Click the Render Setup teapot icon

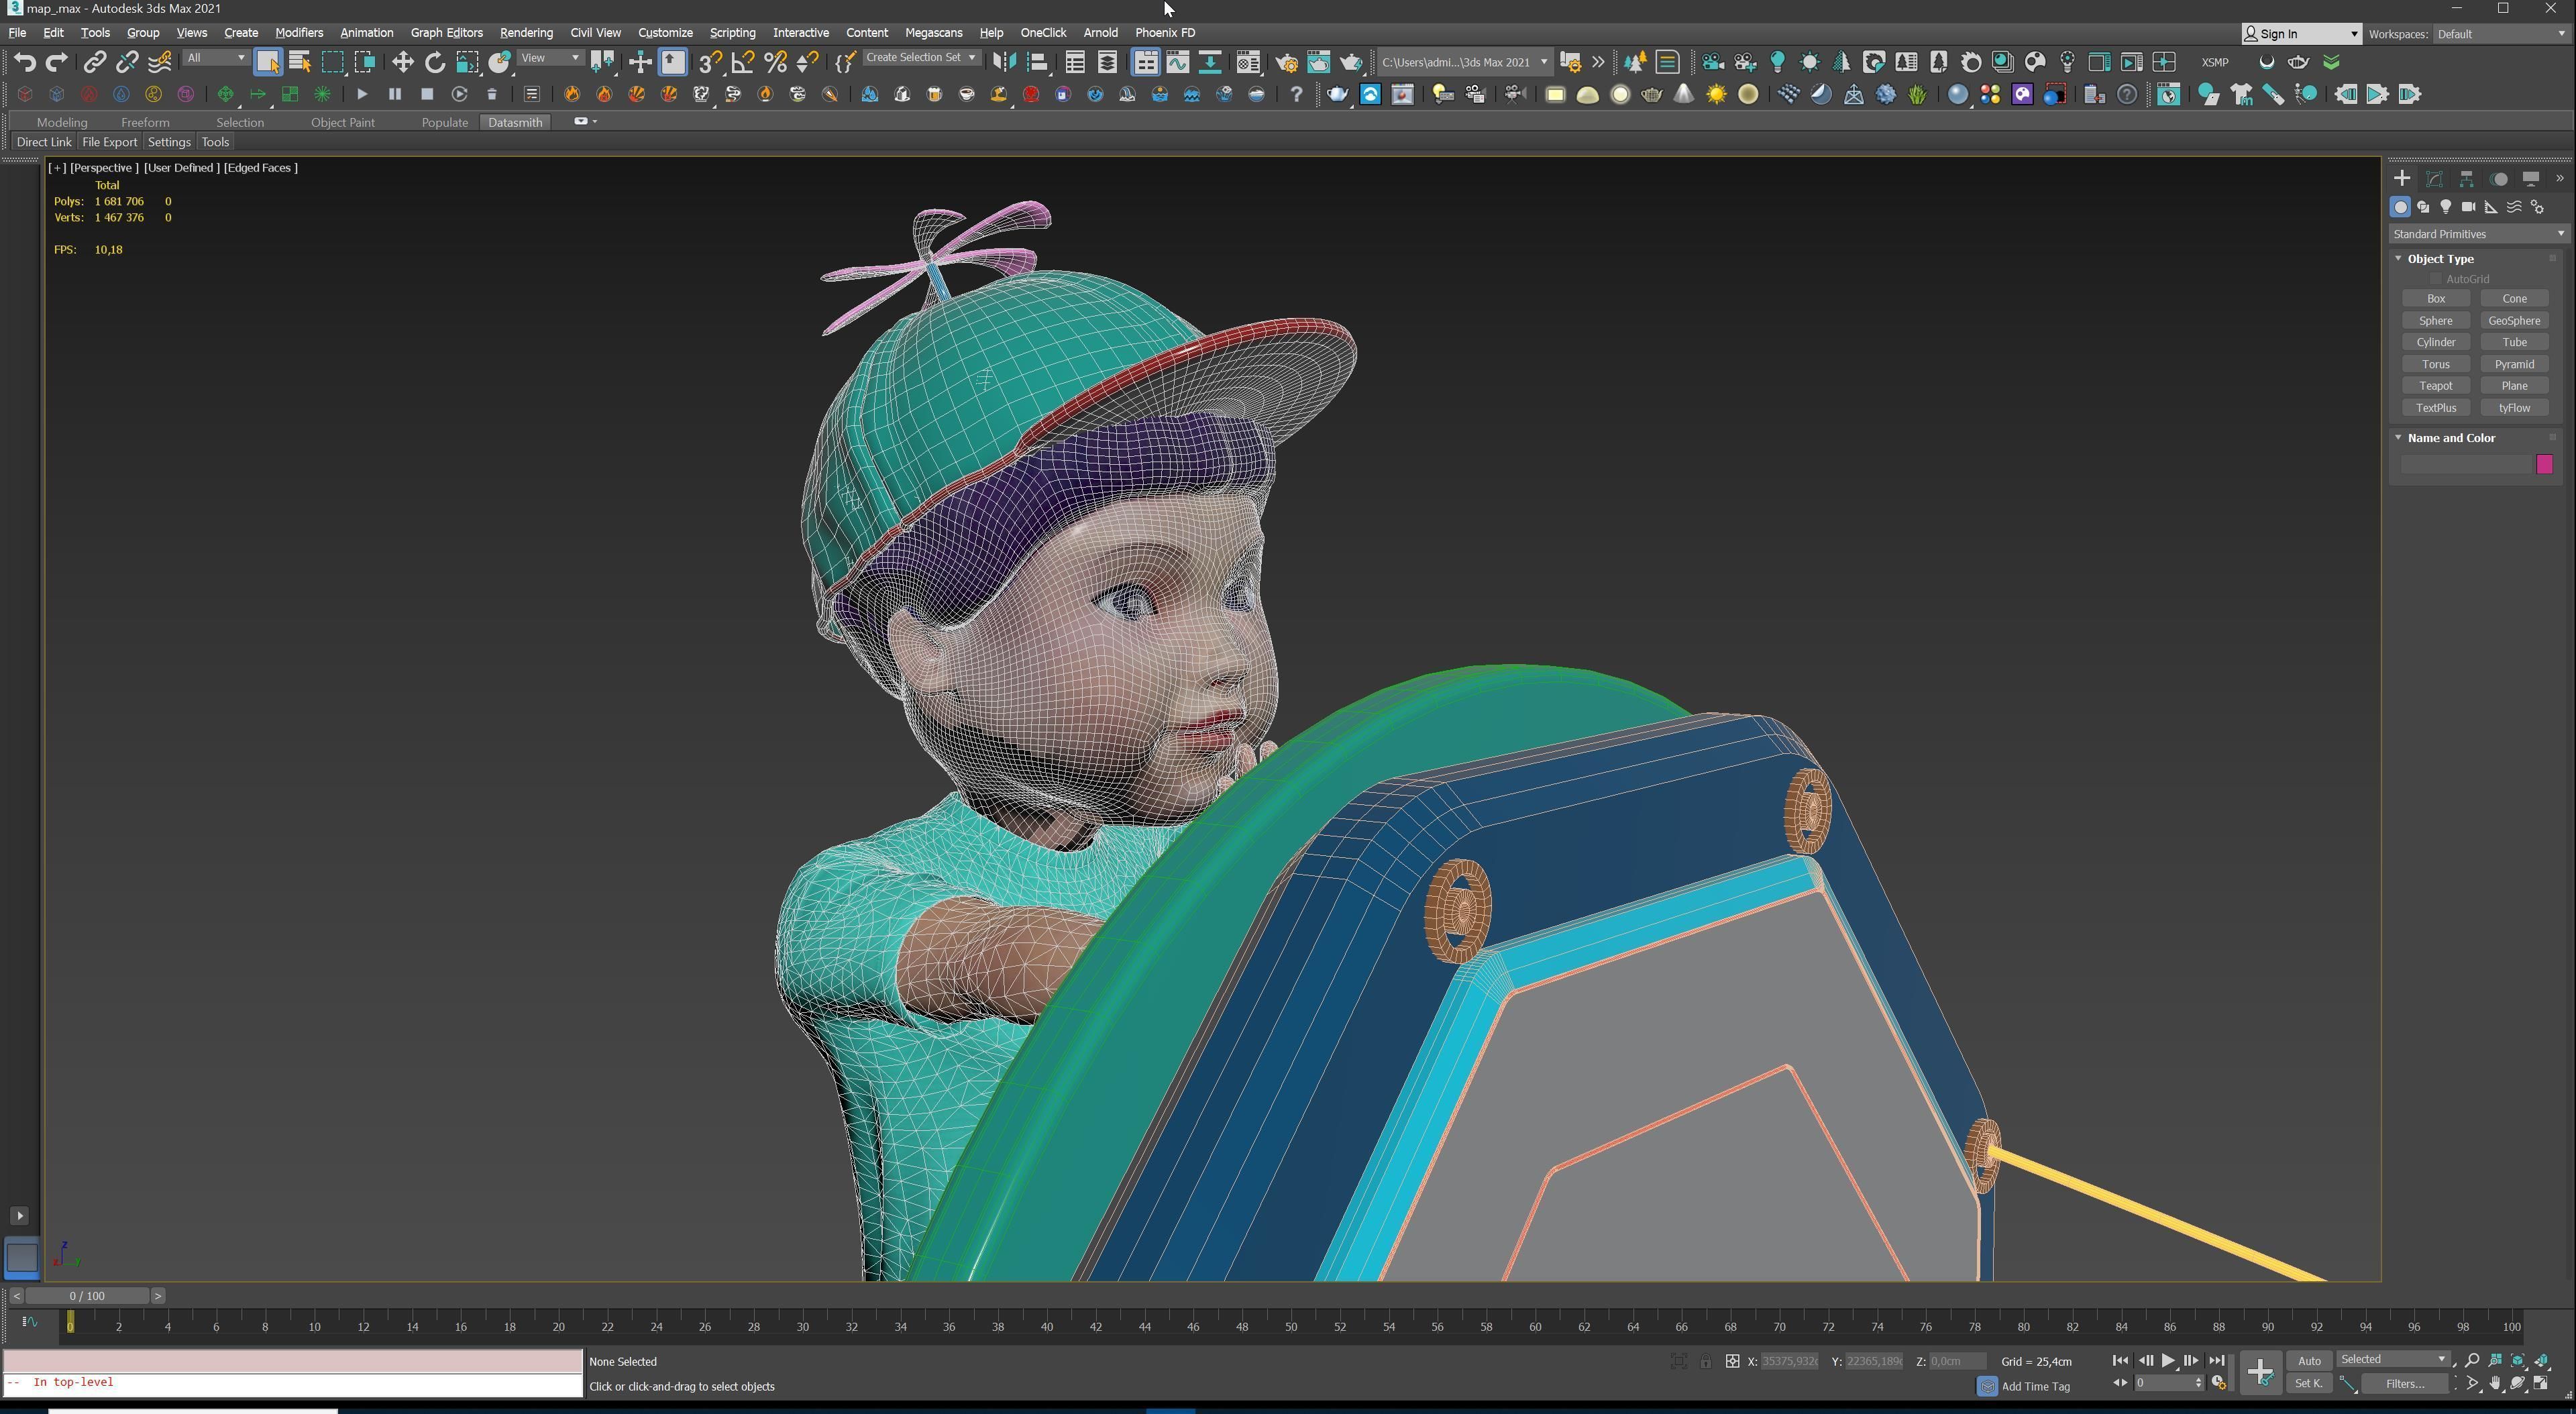(x=1286, y=62)
